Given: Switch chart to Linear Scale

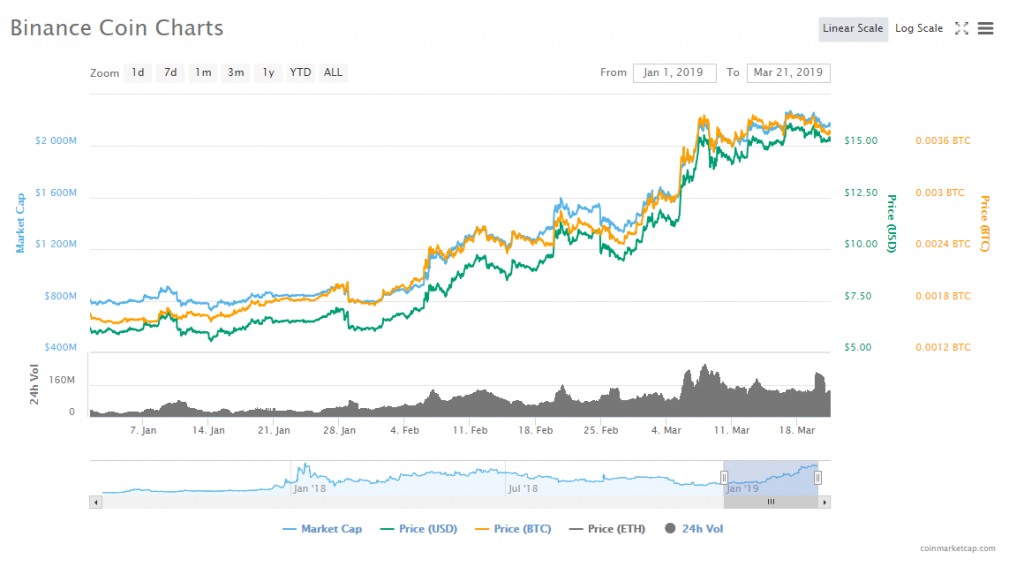Looking at the screenshot, I should (x=852, y=29).
